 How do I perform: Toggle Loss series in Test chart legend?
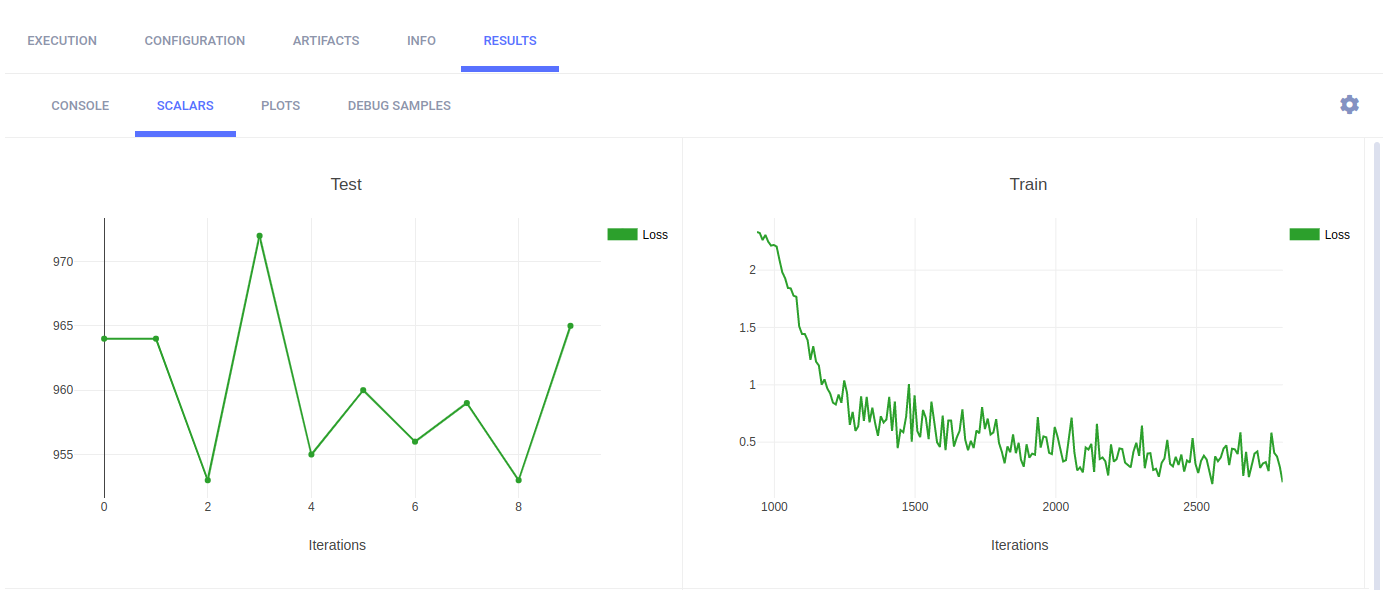click(x=654, y=235)
